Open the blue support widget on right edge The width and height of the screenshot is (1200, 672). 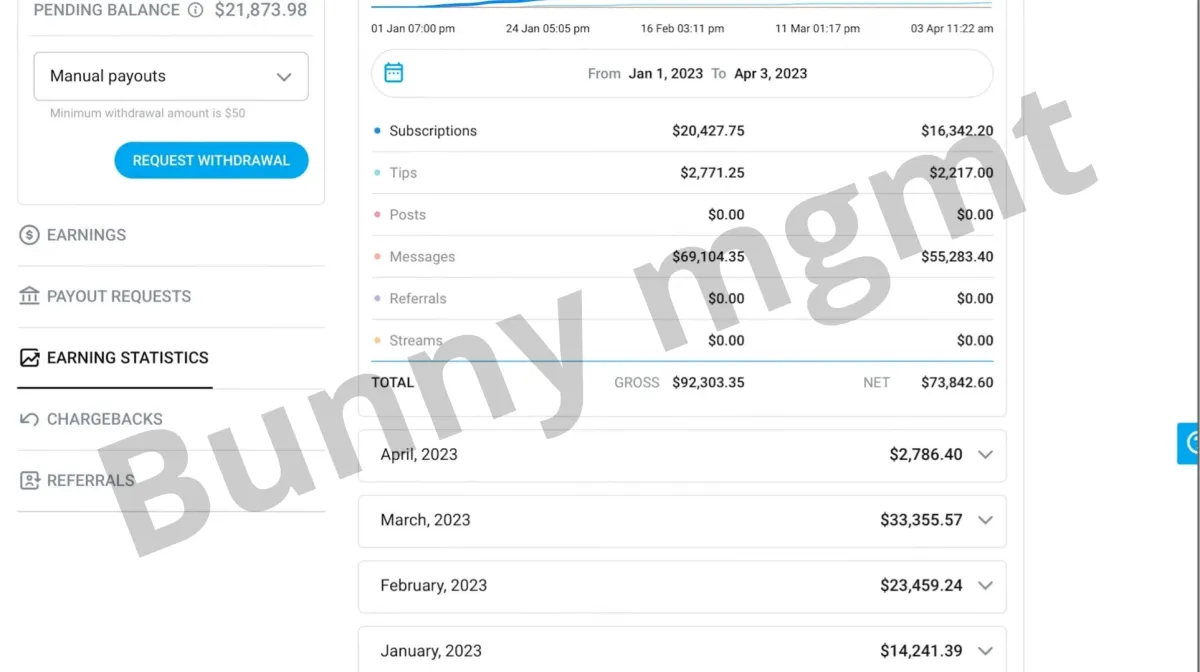[x=1189, y=443]
